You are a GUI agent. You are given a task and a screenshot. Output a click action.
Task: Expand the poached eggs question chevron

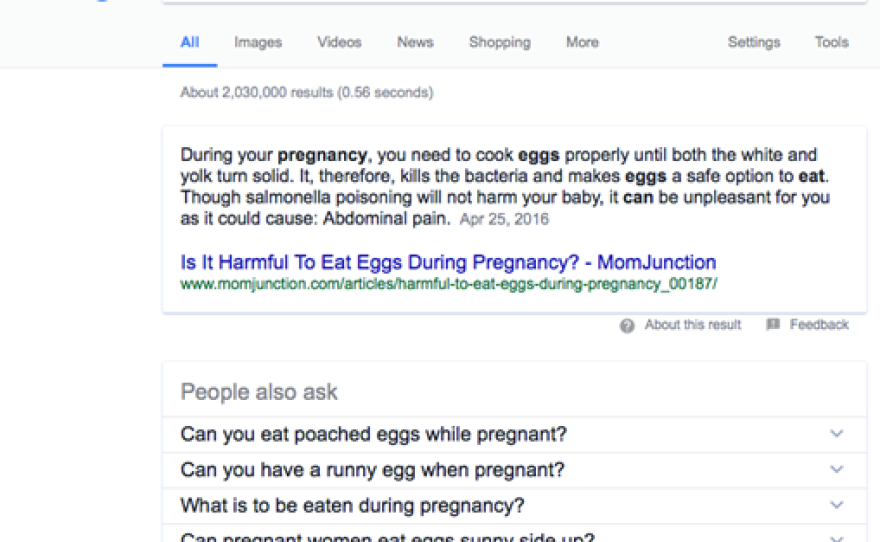point(837,434)
